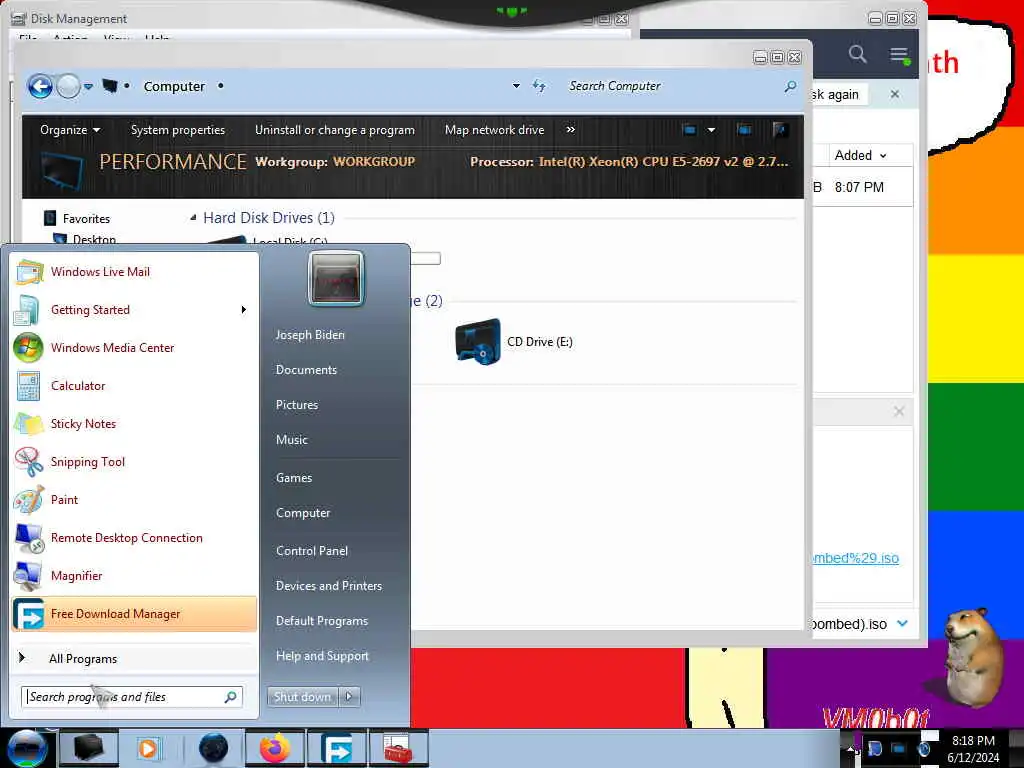Open Firefox from the taskbar
1024x768 pixels.
point(274,748)
